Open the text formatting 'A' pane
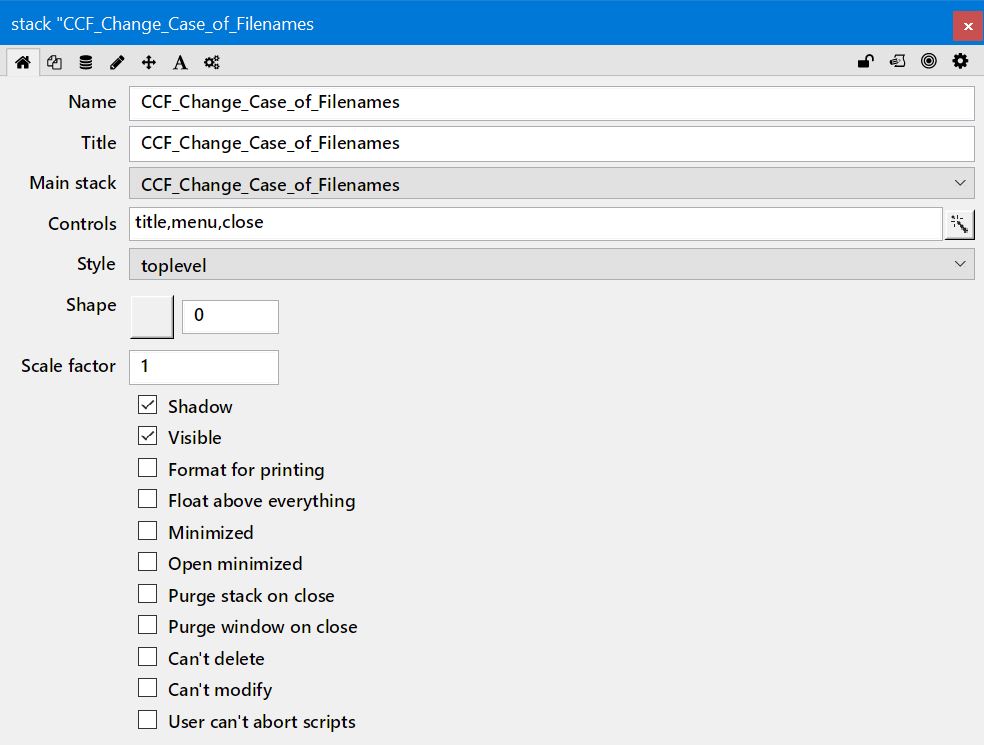Screen dimensions: 984x745 point(180,62)
